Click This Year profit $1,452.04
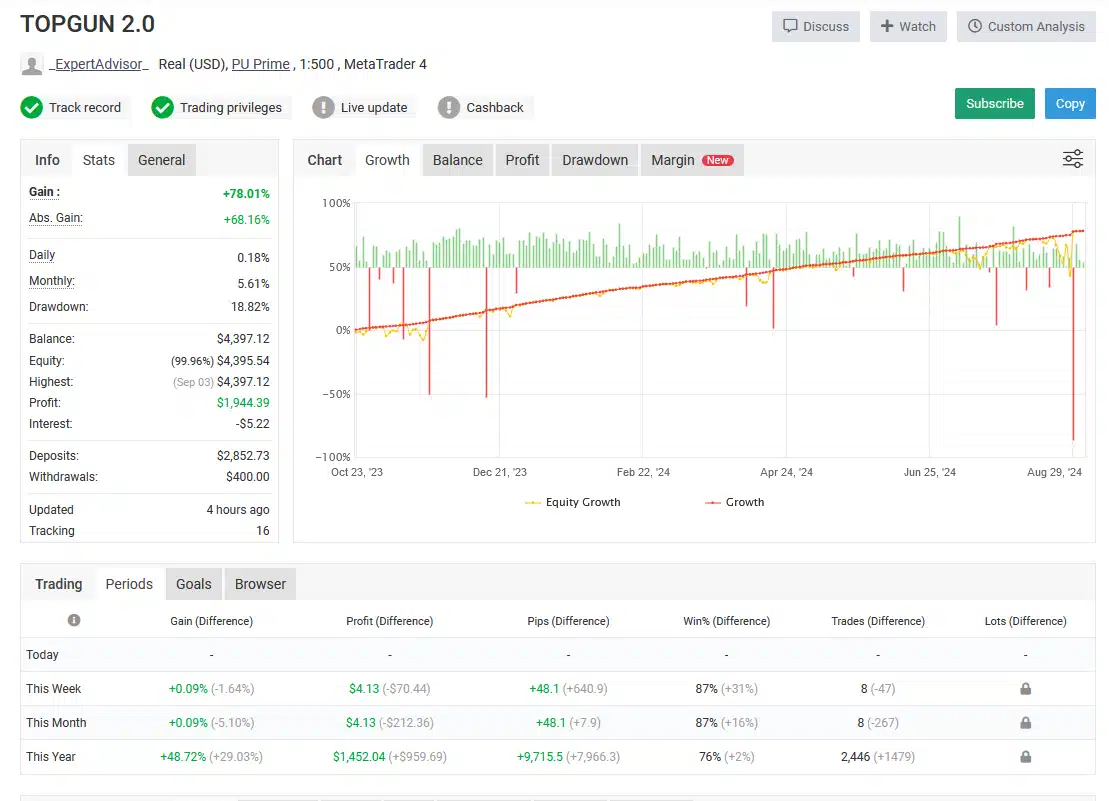This screenshot has width=1109, height=801. point(359,756)
